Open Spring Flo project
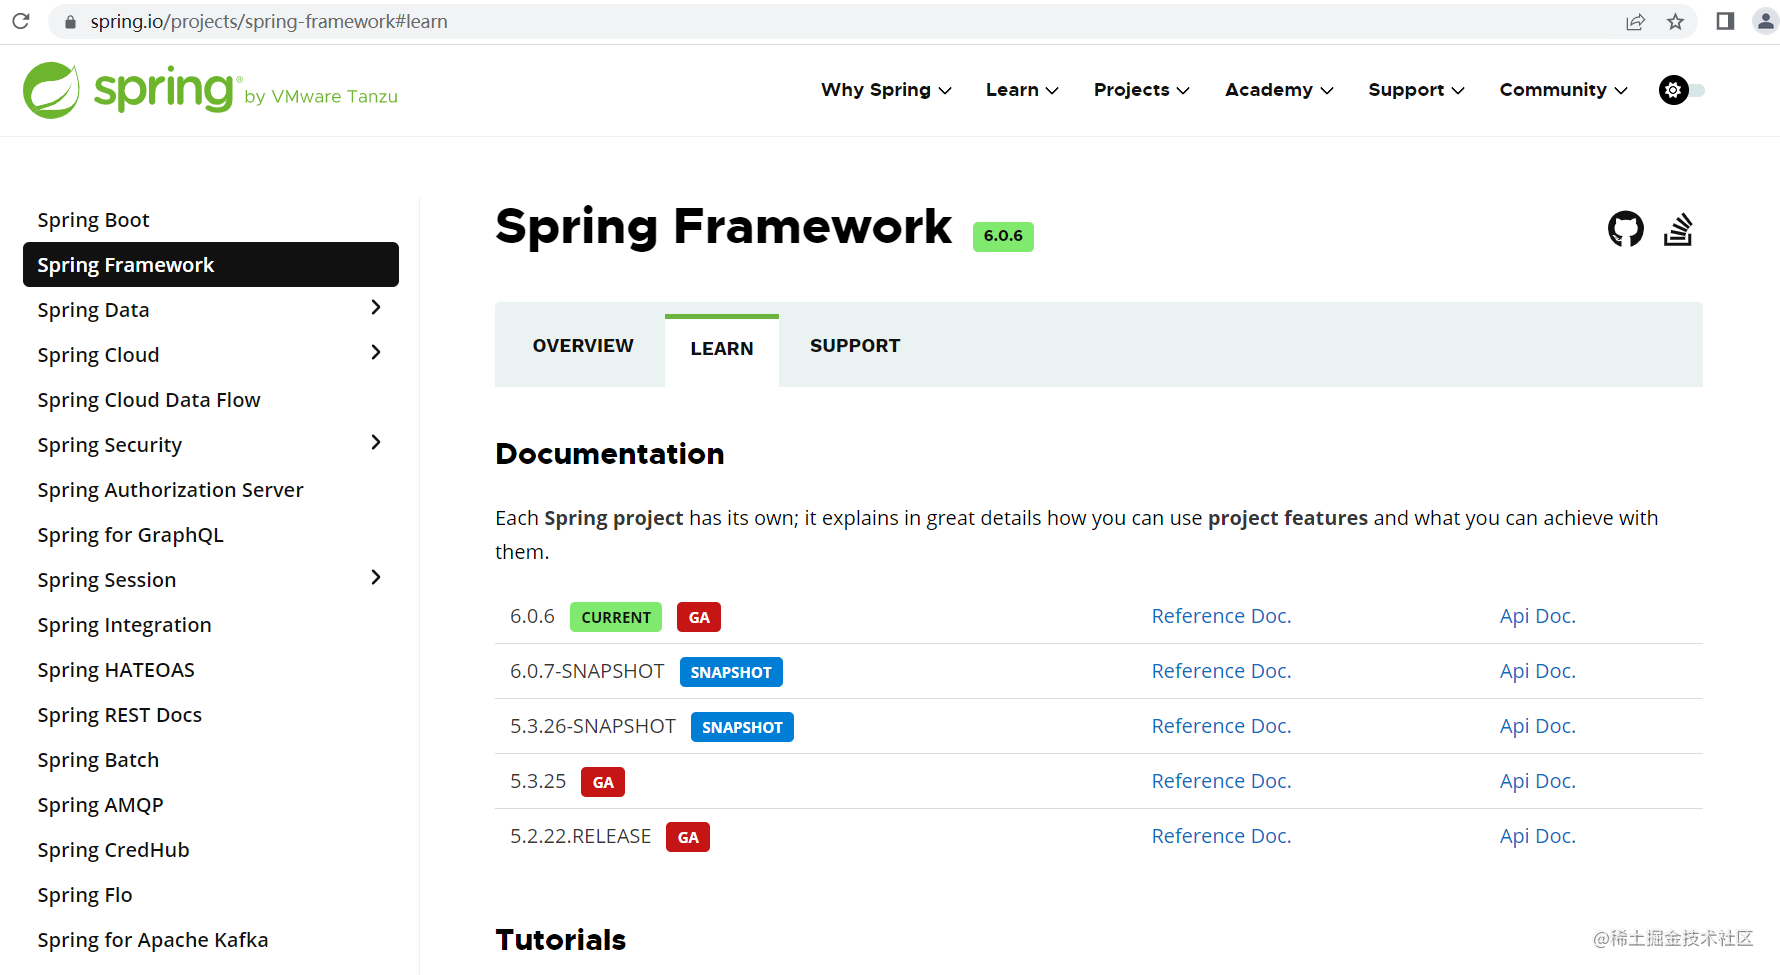This screenshot has width=1780, height=975. pos(84,895)
